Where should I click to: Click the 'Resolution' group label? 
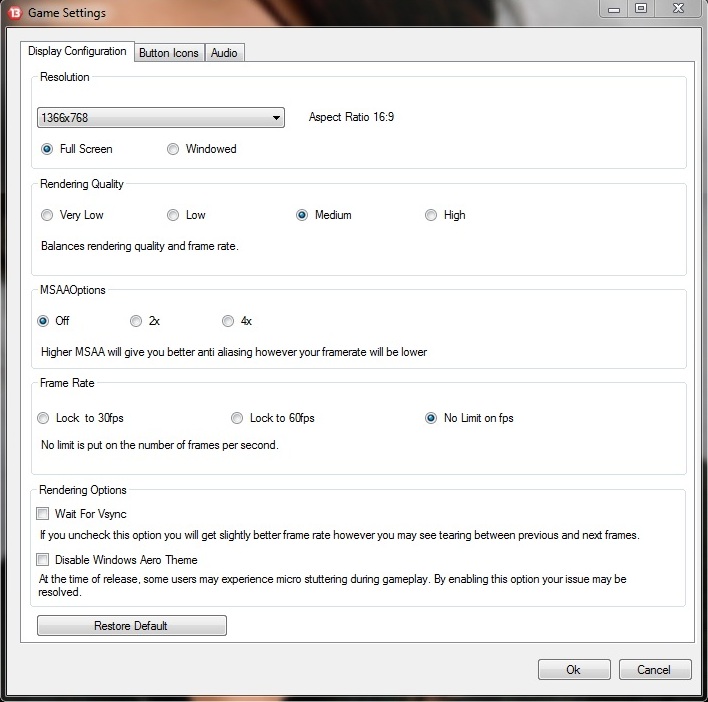(x=65, y=77)
